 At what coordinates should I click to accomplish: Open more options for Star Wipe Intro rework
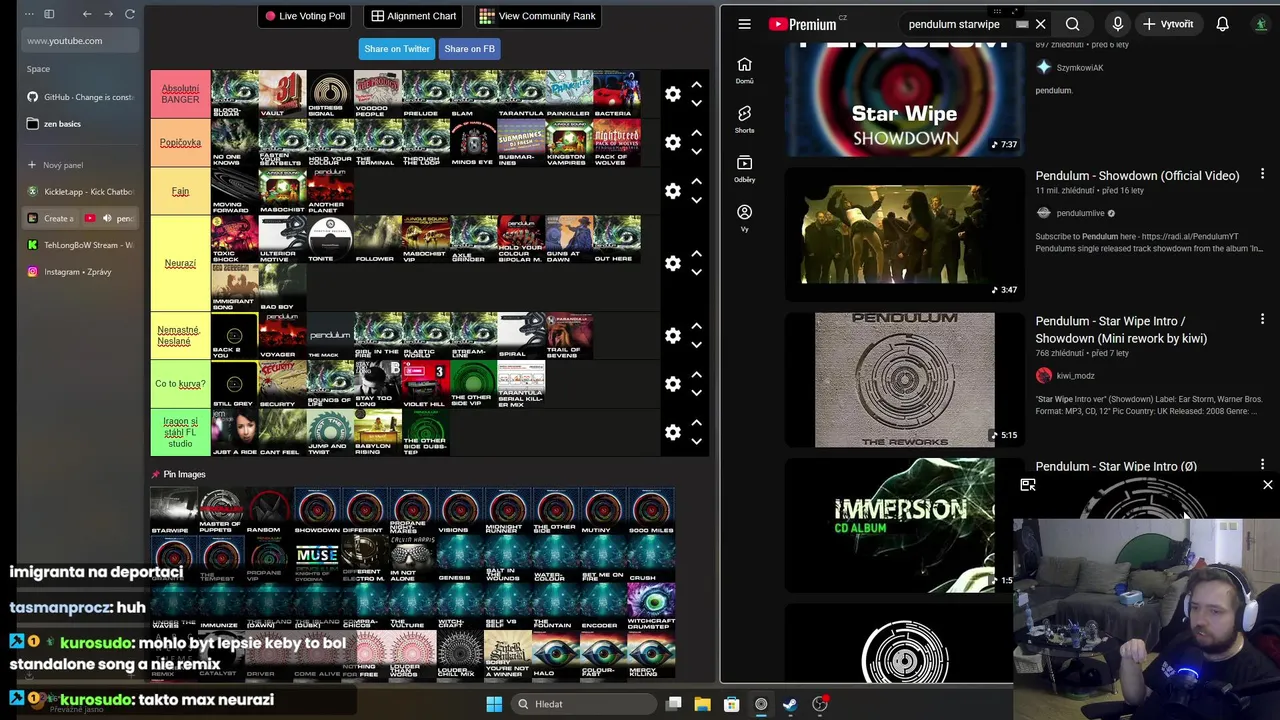click(1262, 319)
